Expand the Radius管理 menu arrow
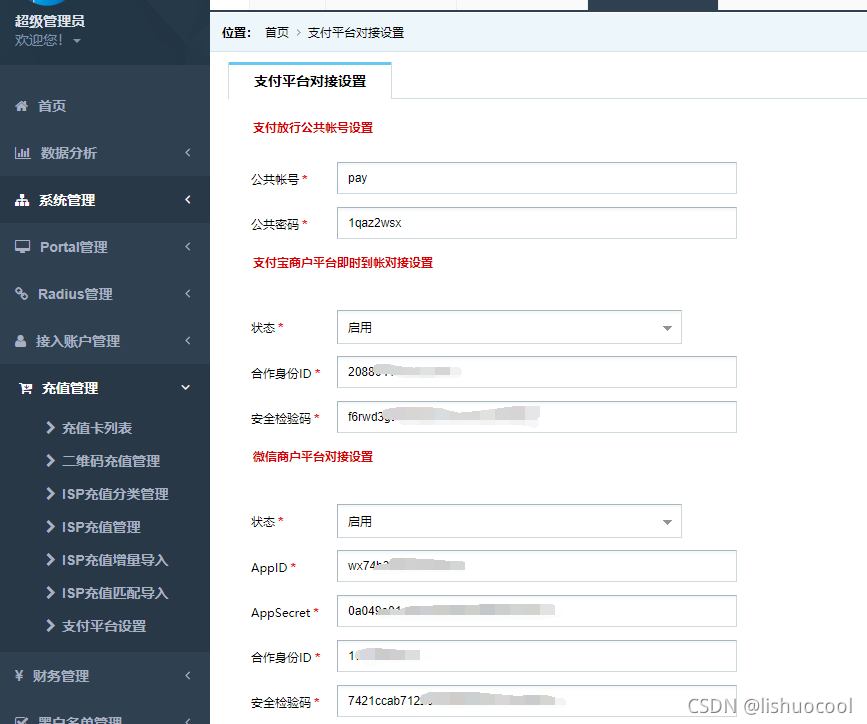 tap(188, 293)
